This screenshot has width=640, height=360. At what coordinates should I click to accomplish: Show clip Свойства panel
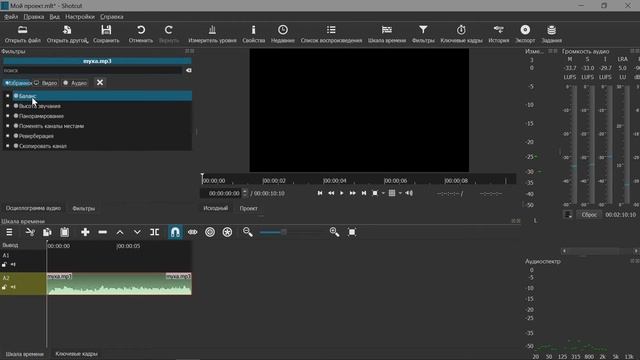click(253, 34)
